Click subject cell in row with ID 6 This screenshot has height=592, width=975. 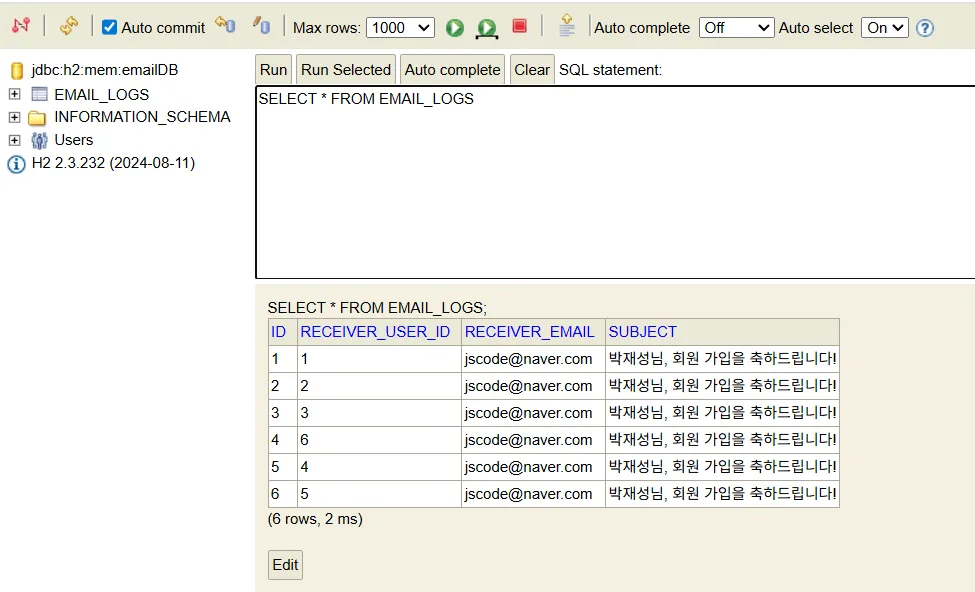[723, 494]
